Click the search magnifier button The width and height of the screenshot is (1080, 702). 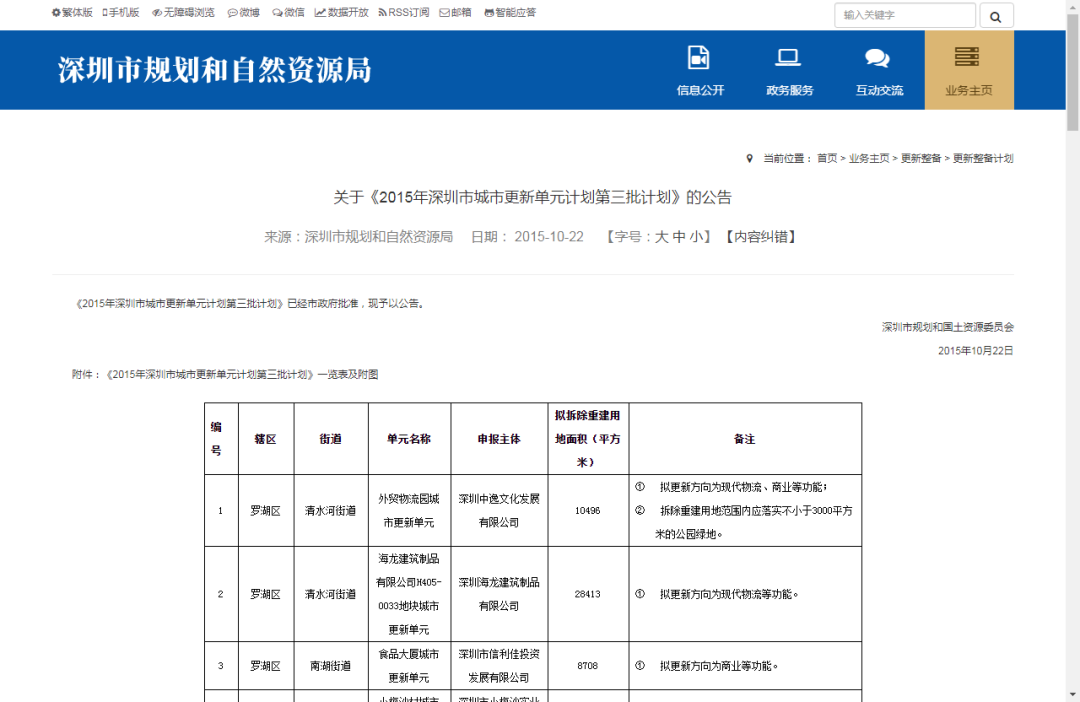(x=996, y=16)
